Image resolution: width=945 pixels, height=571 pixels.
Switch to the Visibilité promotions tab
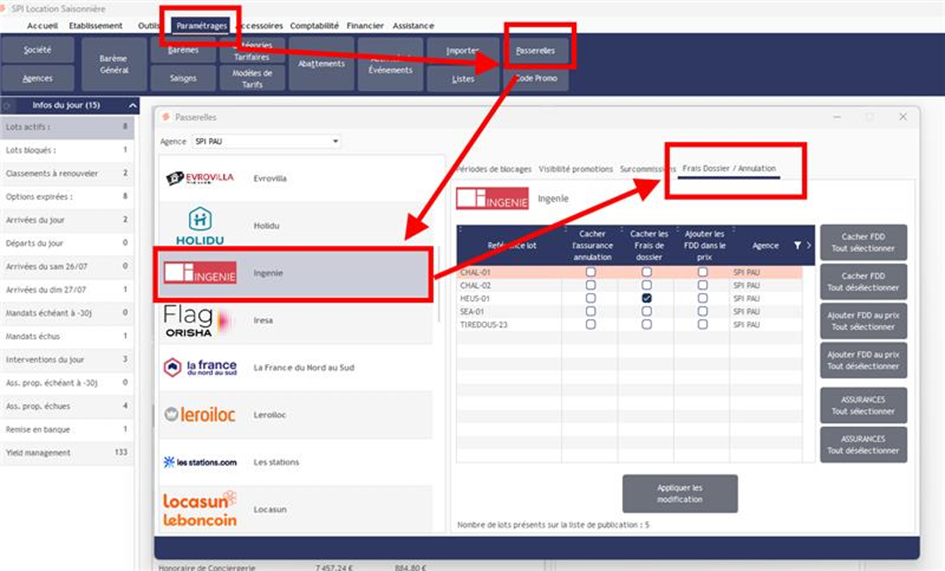pos(575,169)
